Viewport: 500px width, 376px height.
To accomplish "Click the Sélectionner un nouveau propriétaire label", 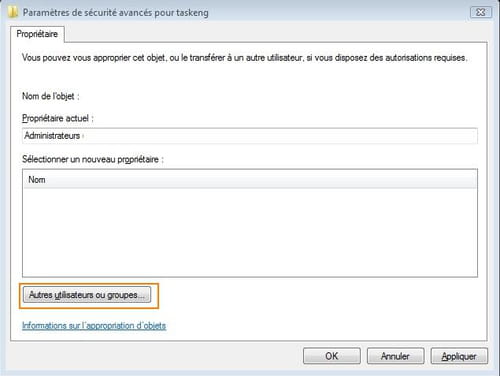I will coord(93,159).
